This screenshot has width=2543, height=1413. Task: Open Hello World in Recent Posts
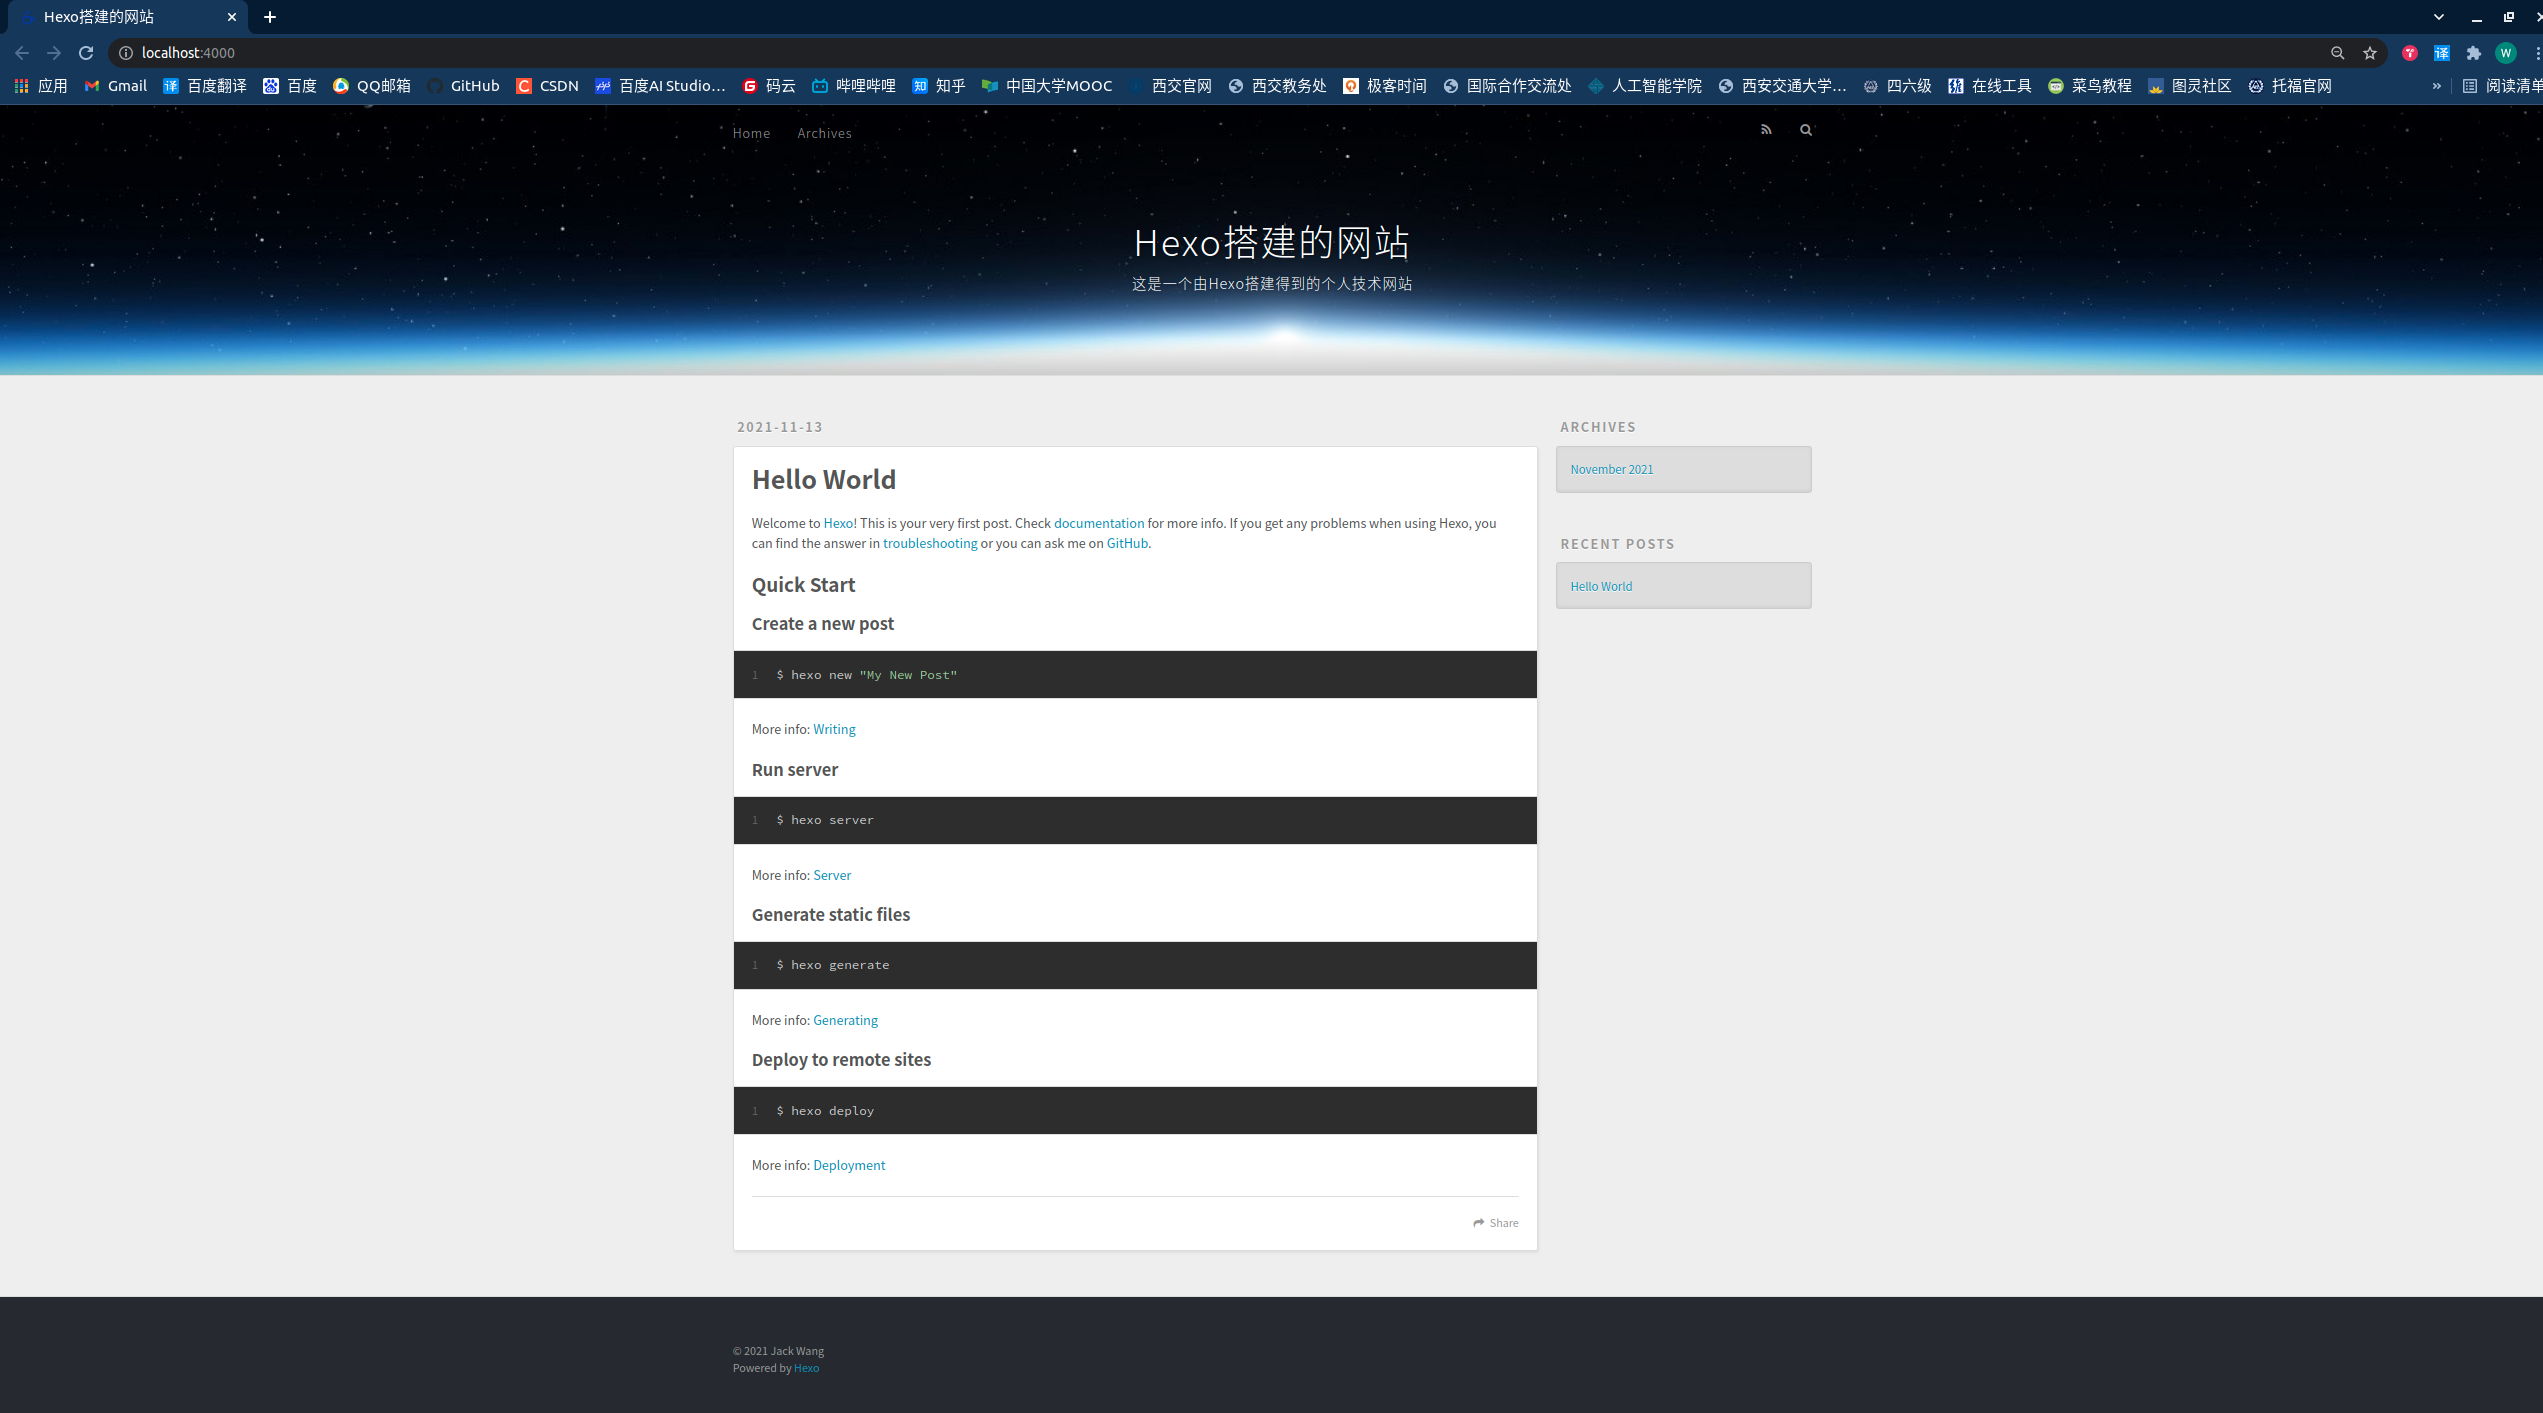(x=1601, y=586)
